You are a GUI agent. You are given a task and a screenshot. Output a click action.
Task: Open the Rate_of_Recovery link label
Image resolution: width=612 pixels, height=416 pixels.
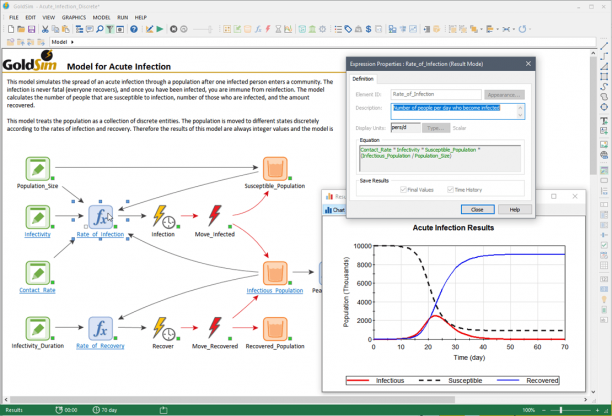[x=100, y=346]
